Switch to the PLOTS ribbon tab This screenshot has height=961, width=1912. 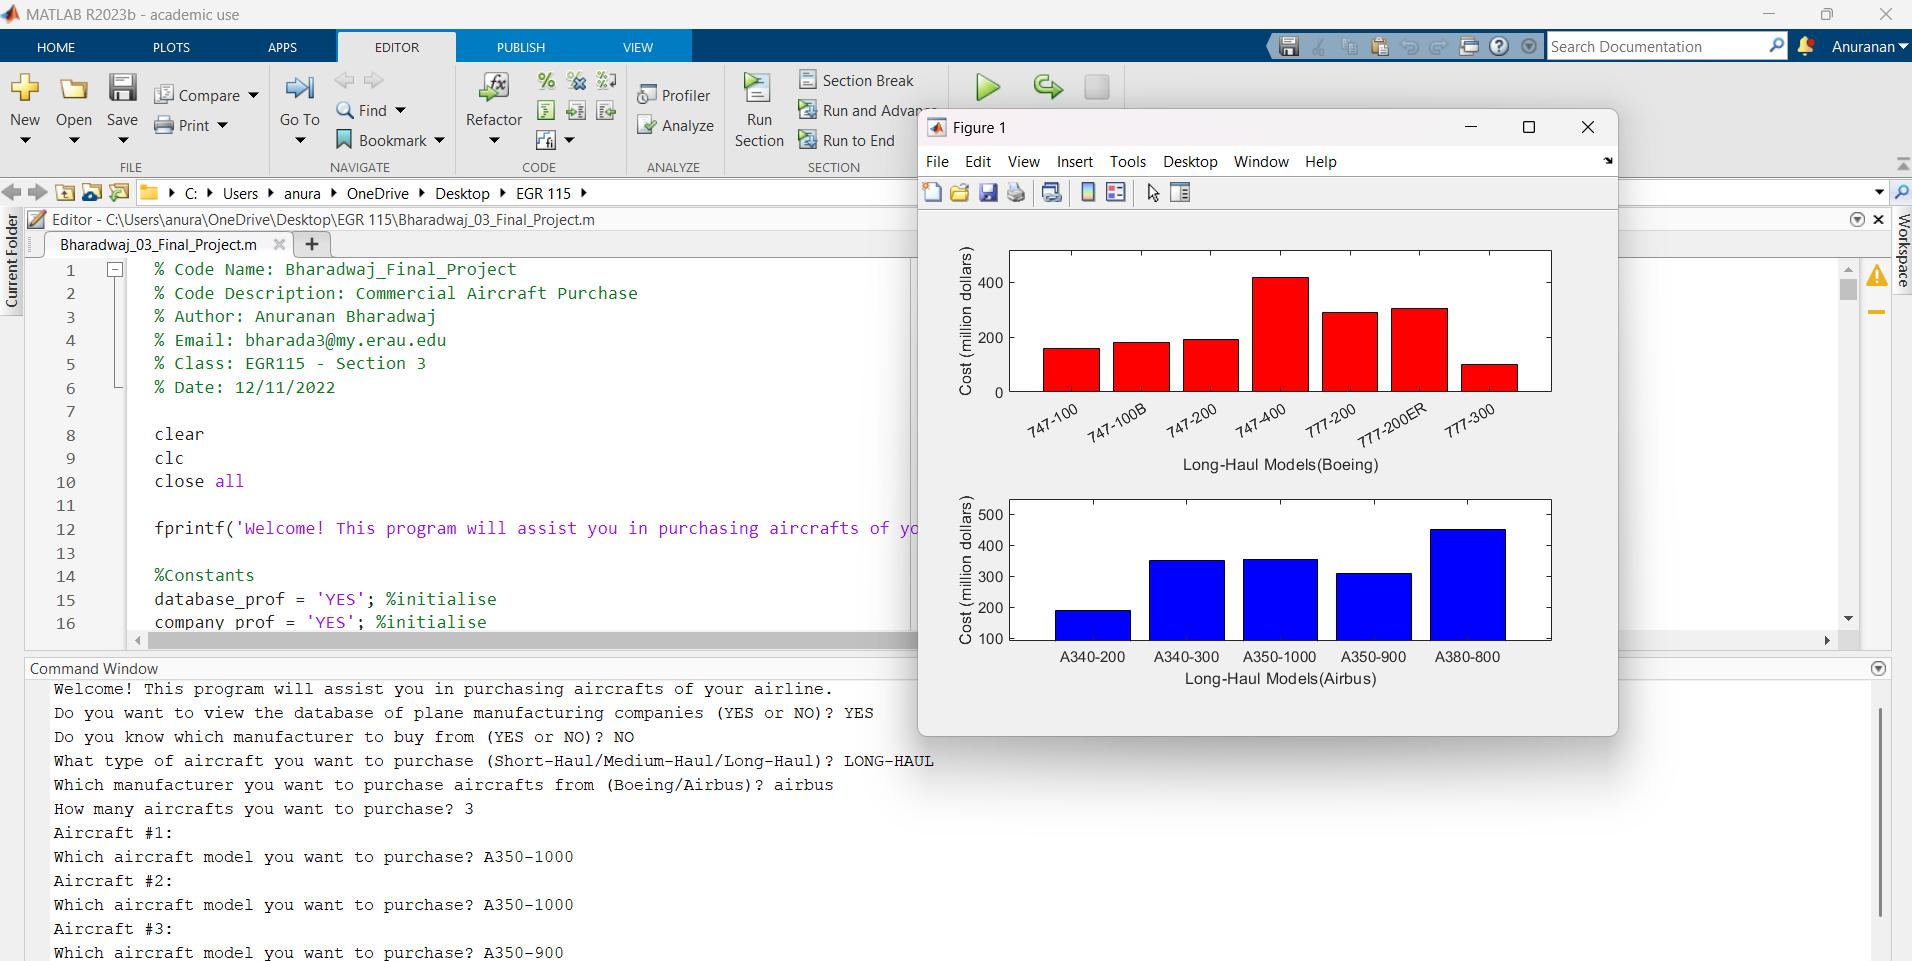click(x=171, y=47)
